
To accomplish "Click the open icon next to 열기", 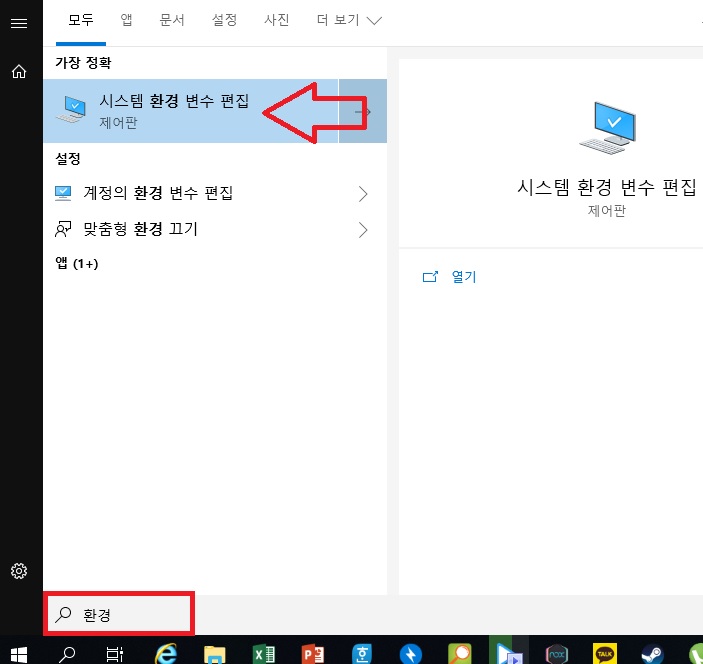I will click(x=430, y=277).
